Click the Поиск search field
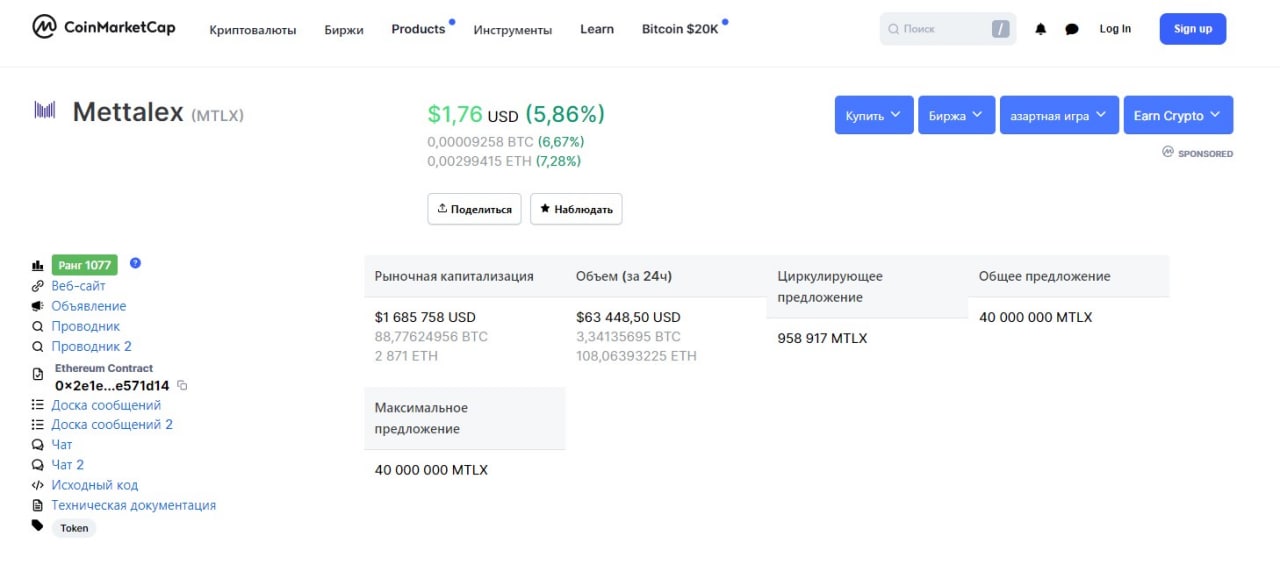This screenshot has width=1280, height=579. tap(948, 29)
